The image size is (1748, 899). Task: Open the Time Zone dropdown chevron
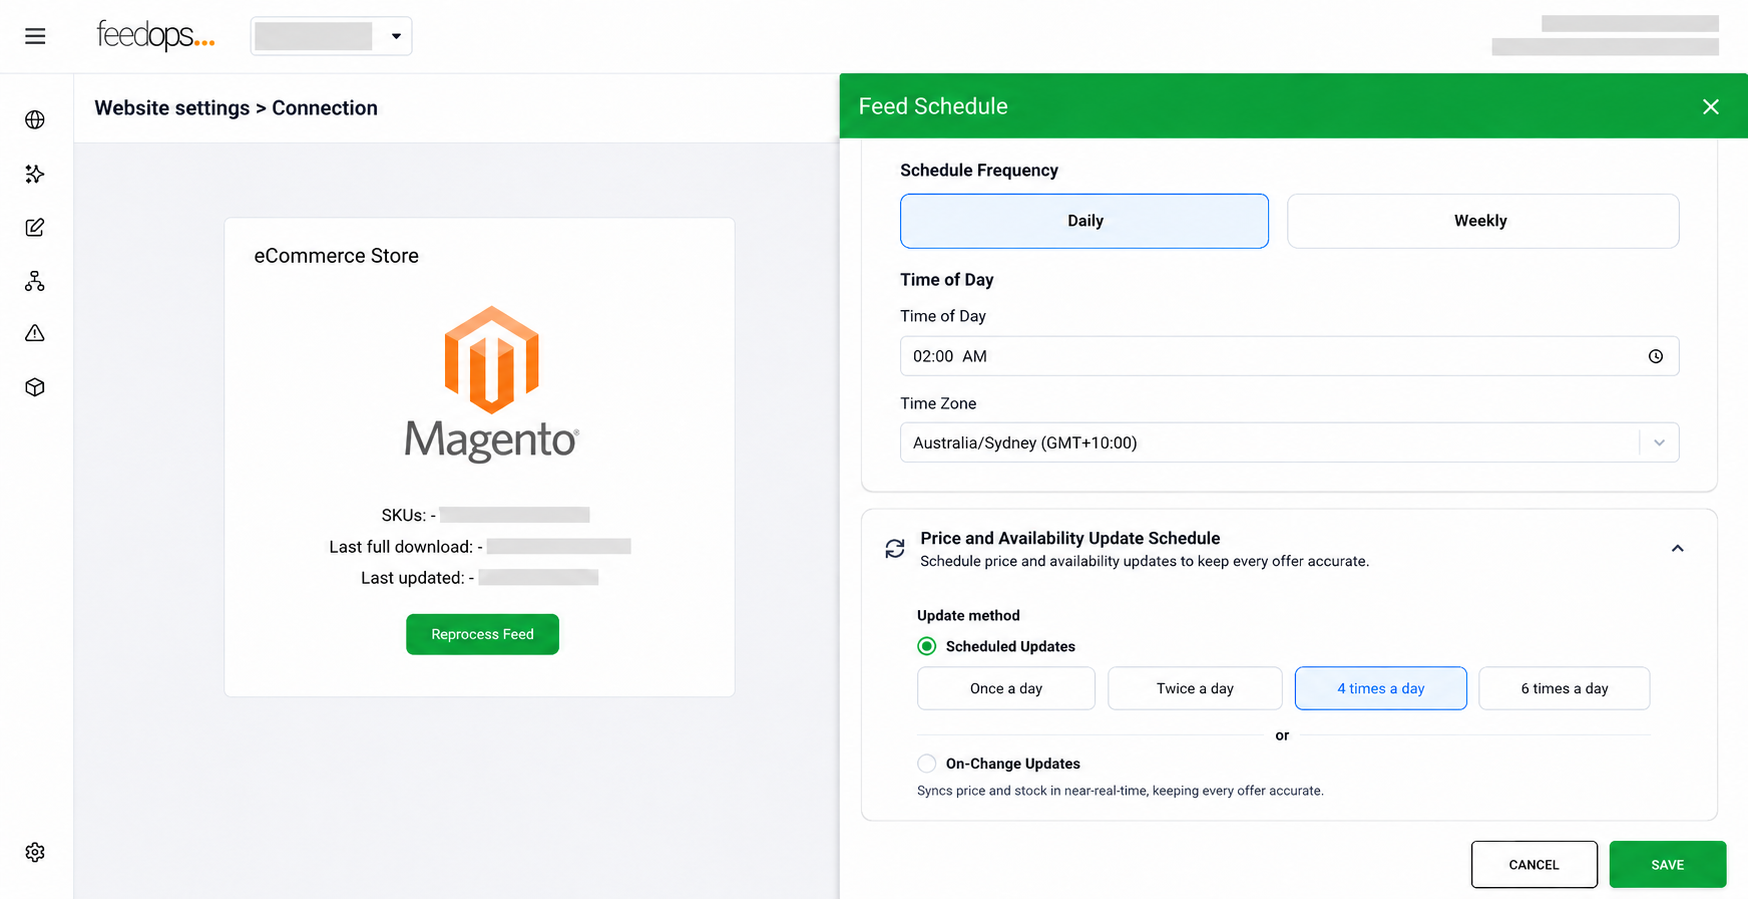click(1659, 443)
